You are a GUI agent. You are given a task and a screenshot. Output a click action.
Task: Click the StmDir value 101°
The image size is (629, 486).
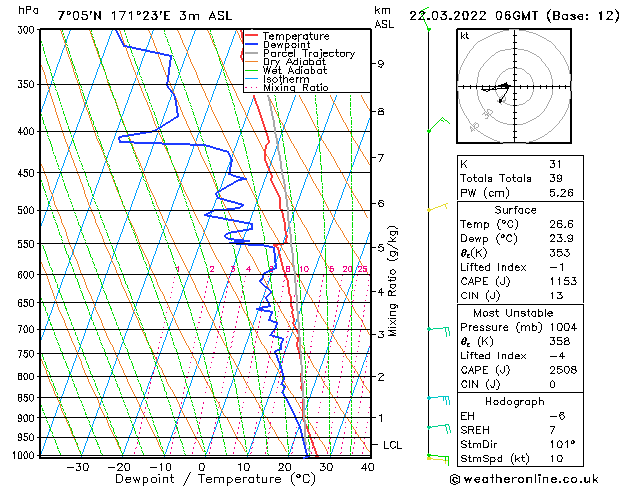562,445
